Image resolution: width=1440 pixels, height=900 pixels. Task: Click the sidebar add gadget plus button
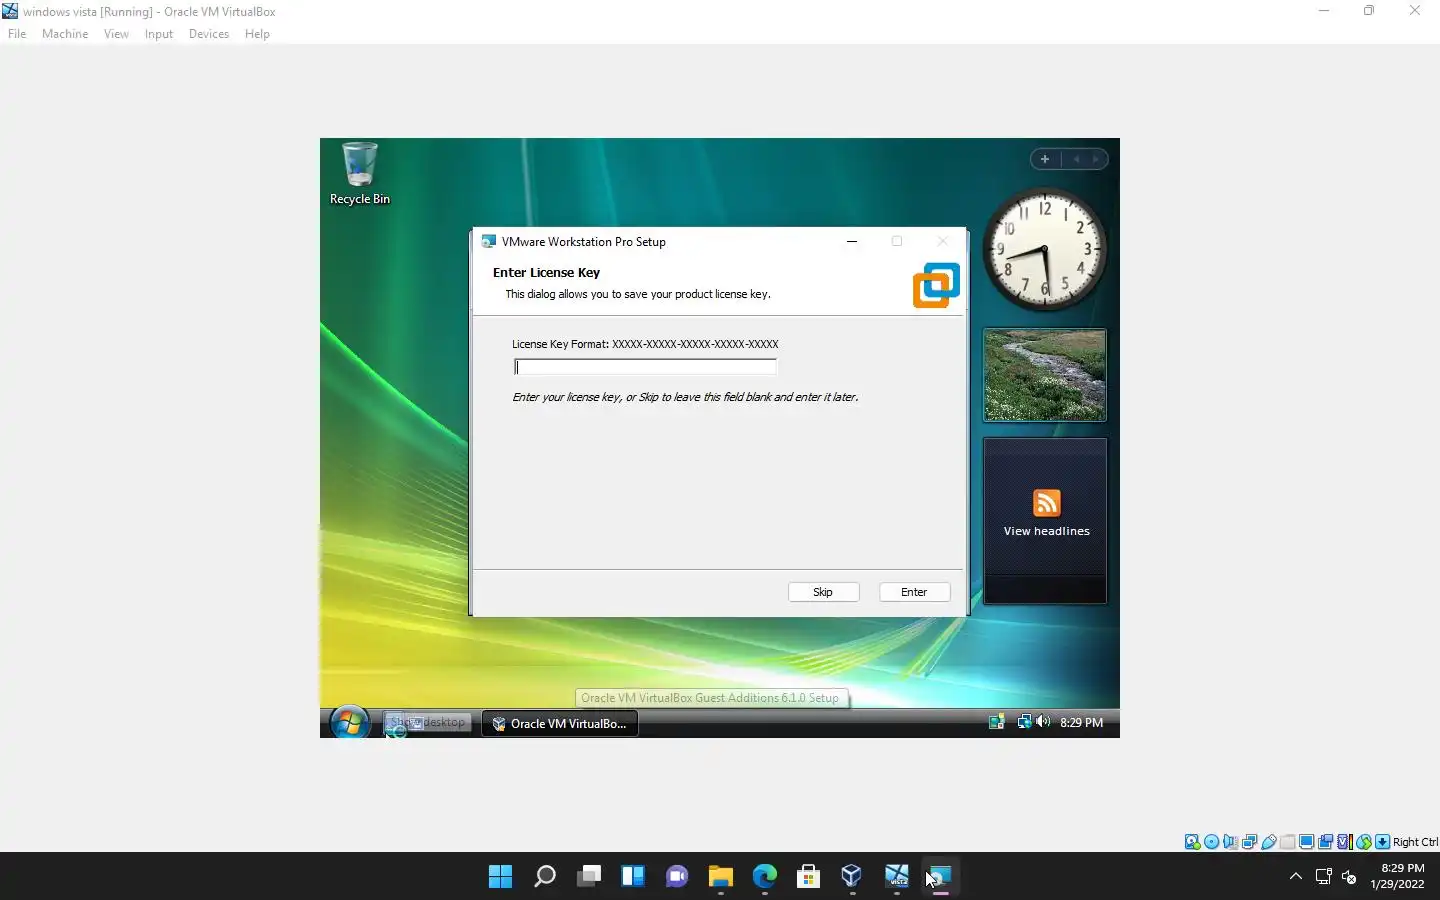click(x=1044, y=159)
